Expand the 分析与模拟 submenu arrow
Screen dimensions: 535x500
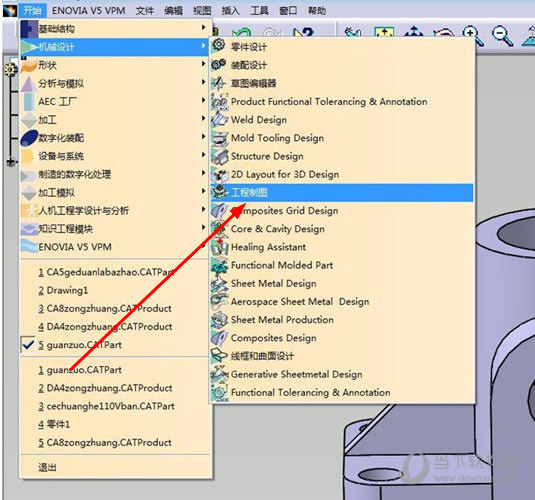[203, 82]
